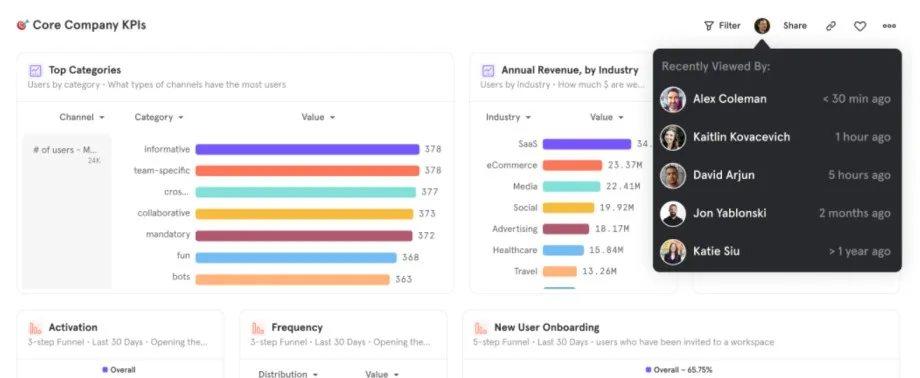The height and width of the screenshot is (378, 920).
Task: Open the Annual Revenue, by Industry title
Action: click(570, 70)
